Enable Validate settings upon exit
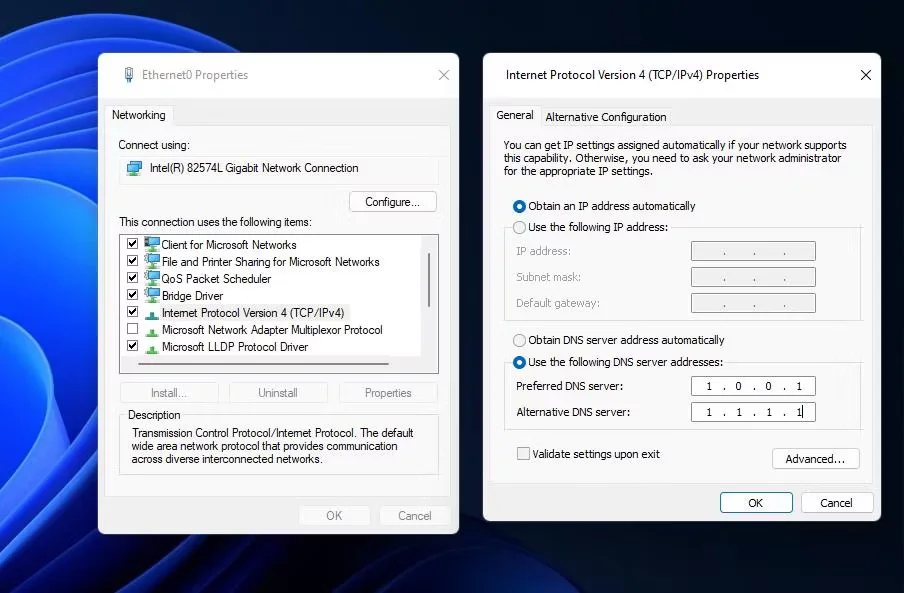 coord(523,452)
